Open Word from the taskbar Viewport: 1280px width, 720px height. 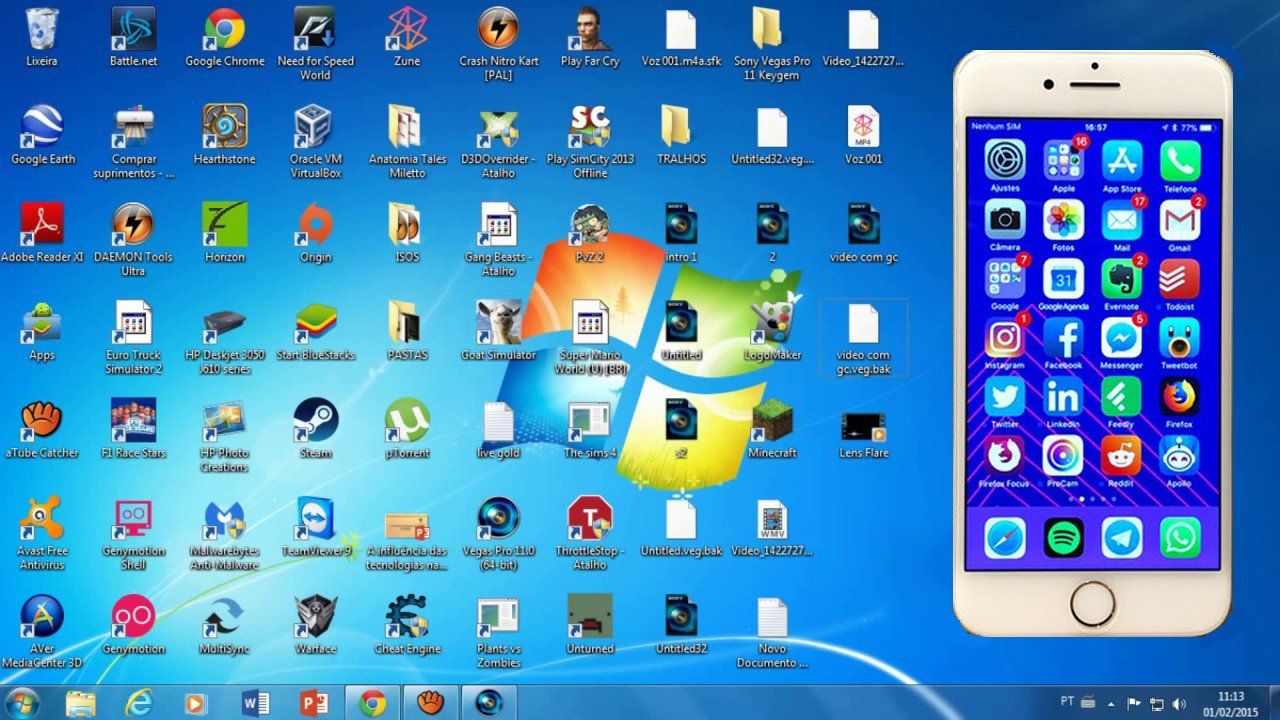tap(256, 702)
